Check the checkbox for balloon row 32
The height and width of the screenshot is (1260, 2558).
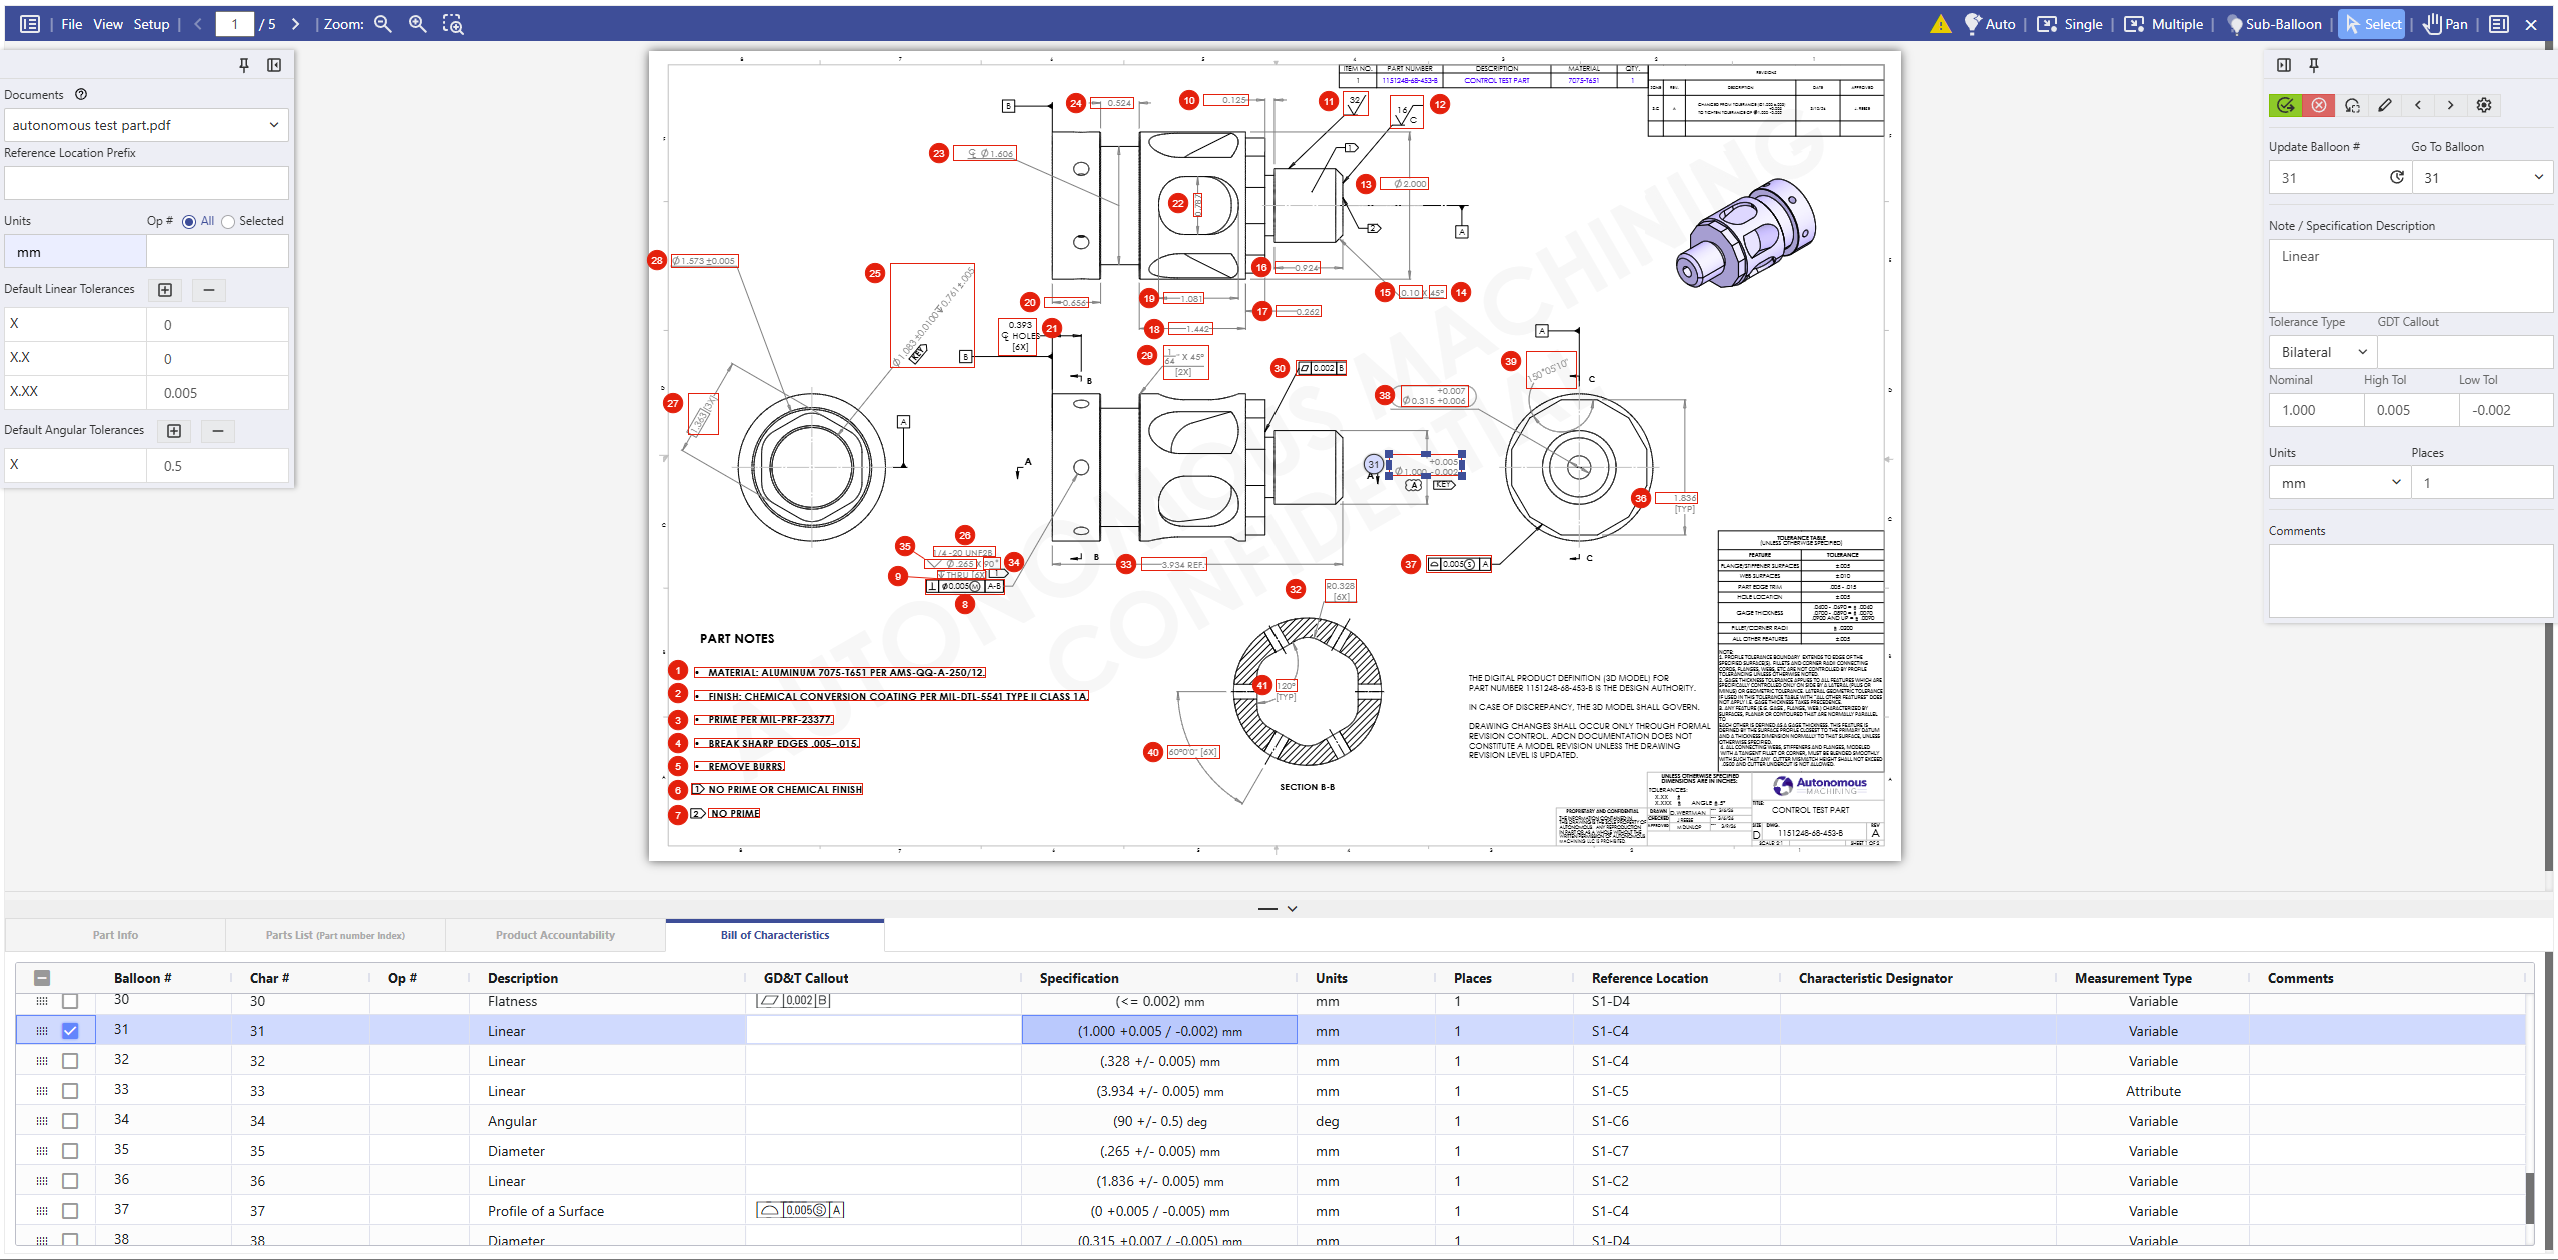pos(69,1060)
